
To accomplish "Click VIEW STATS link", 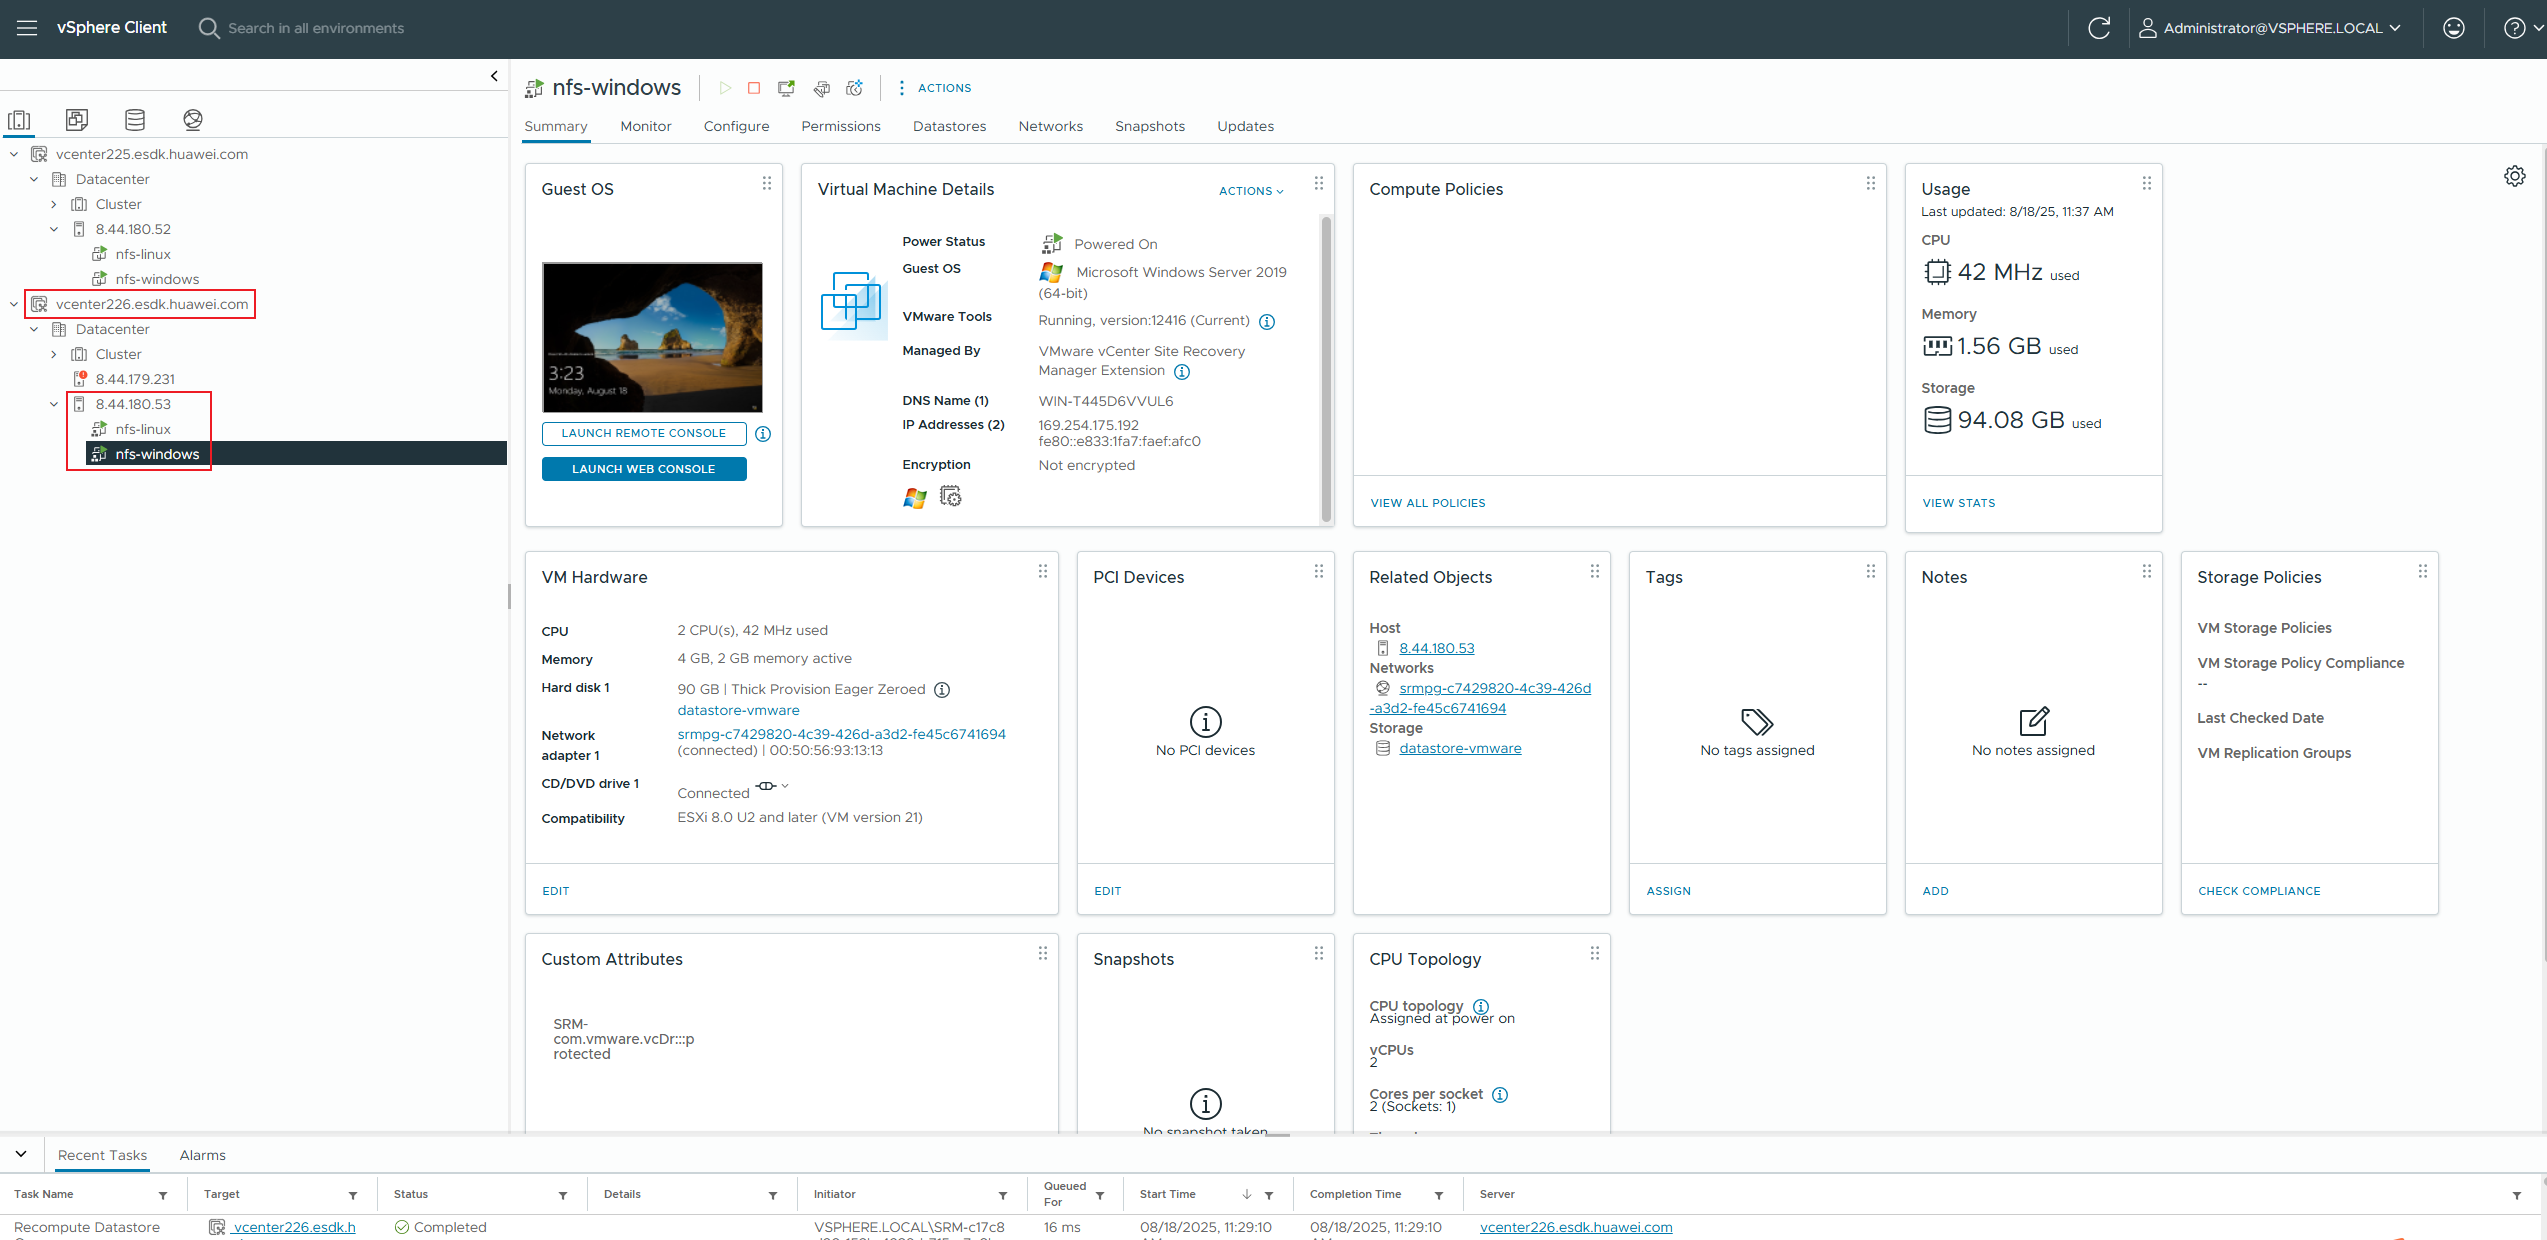I will coord(1958,503).
